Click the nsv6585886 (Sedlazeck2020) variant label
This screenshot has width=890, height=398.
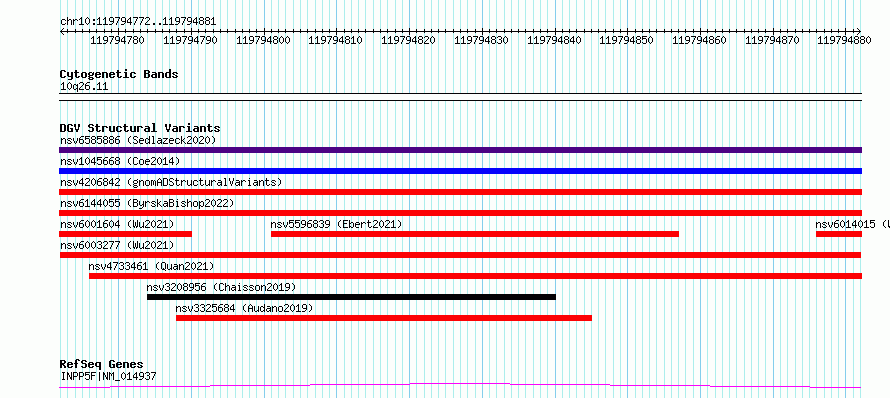tap(138, 140)
